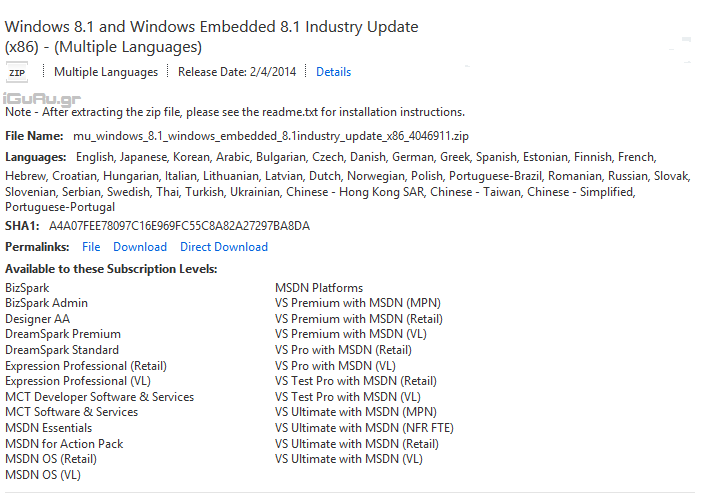Click the ZIP file type icon
Viewport: 705px width, 504px height.
pos(17,73)
